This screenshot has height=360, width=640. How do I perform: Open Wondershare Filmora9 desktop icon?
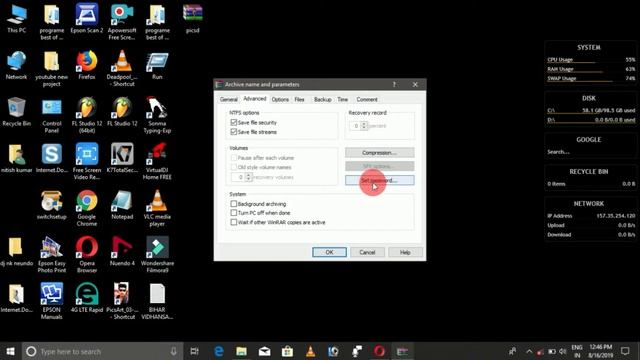coord(157,255)
